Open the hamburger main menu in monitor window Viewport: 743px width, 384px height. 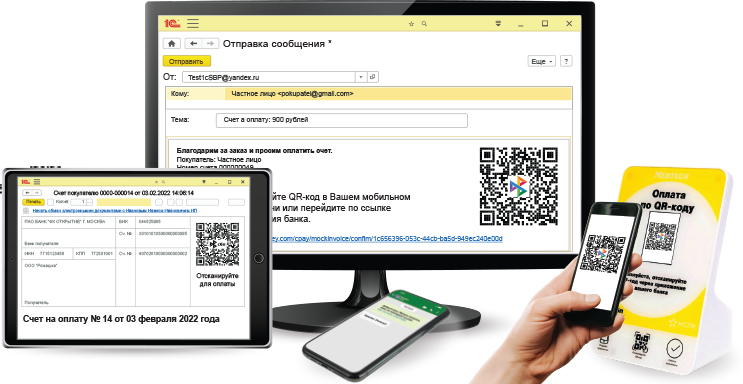coord(193,23)
